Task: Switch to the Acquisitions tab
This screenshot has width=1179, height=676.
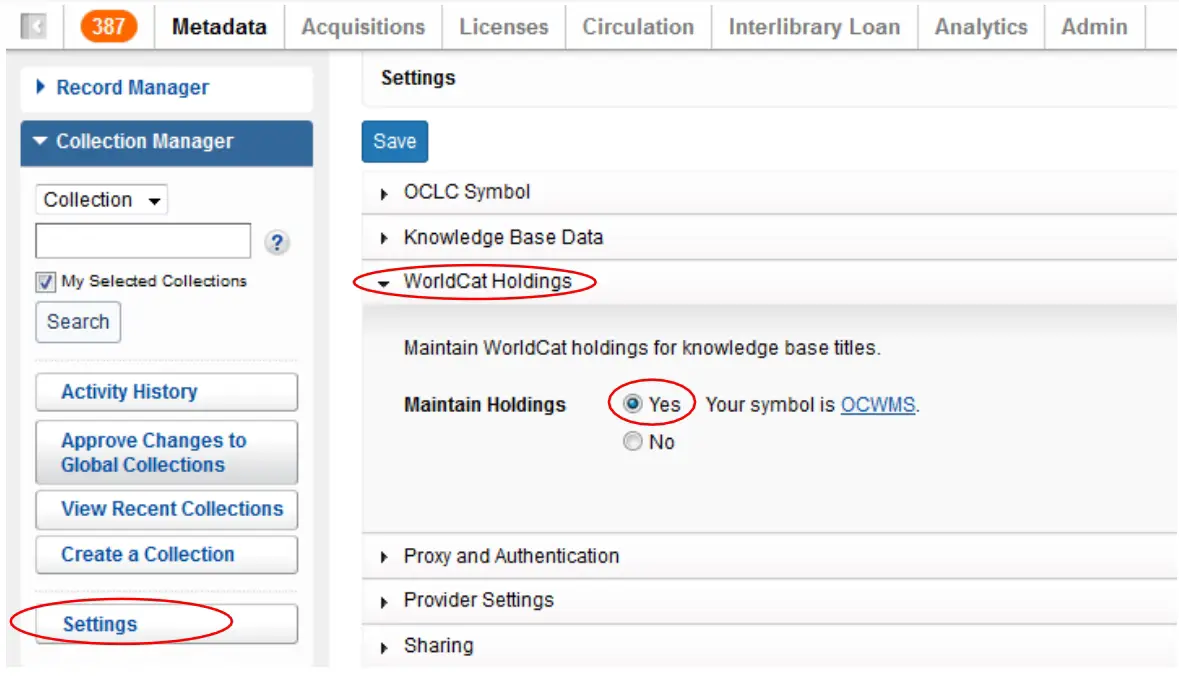Action: pyautogui.click(x=363, y=27)
